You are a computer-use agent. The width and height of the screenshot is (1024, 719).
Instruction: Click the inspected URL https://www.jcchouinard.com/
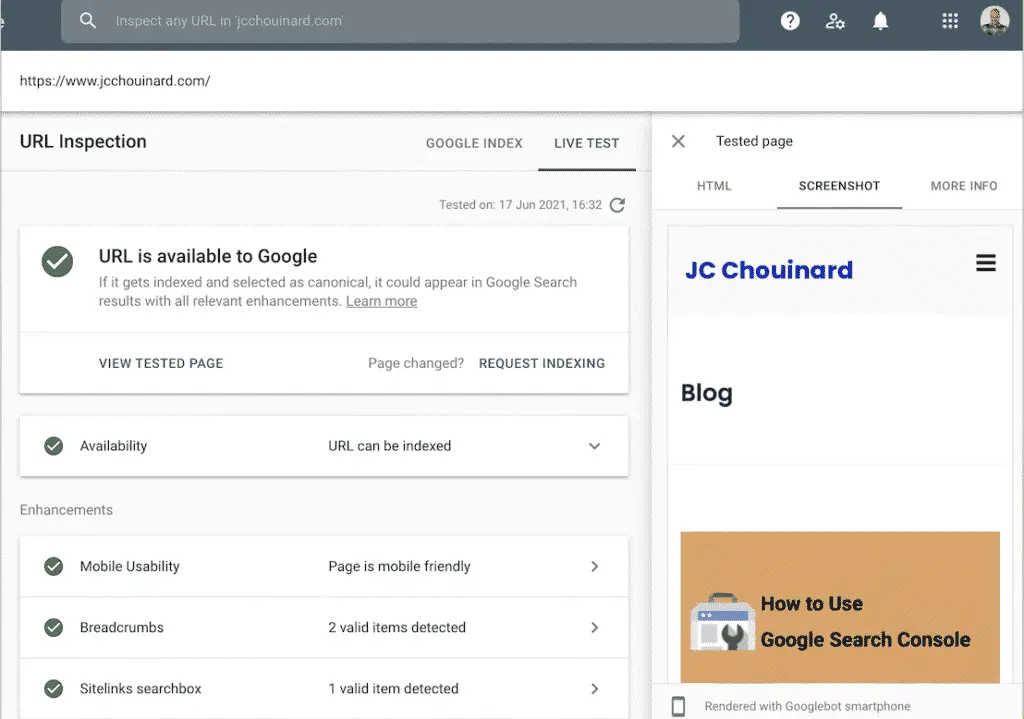115,80
